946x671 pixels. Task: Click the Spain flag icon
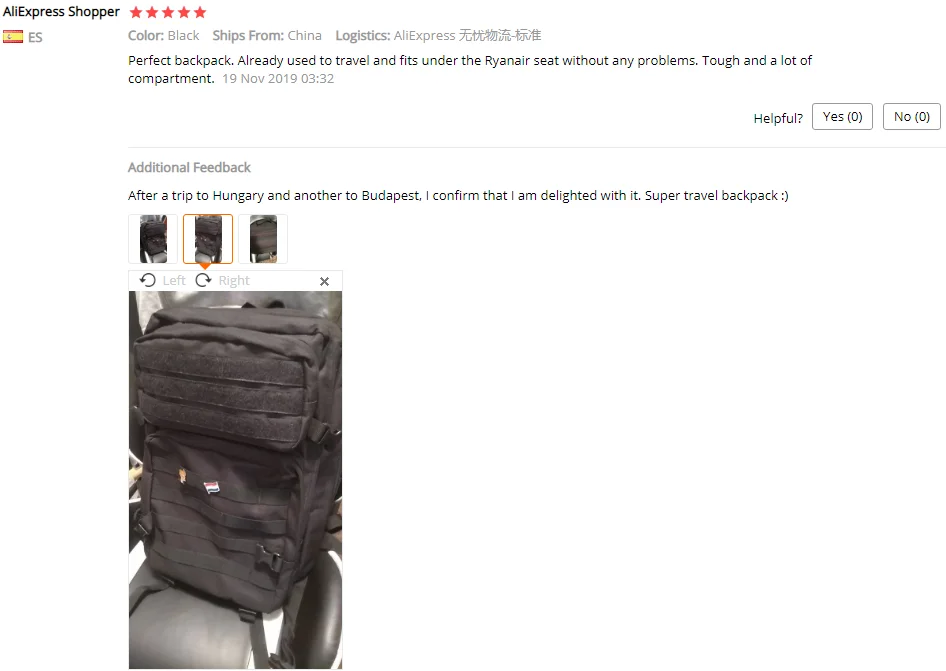(13, 37)
